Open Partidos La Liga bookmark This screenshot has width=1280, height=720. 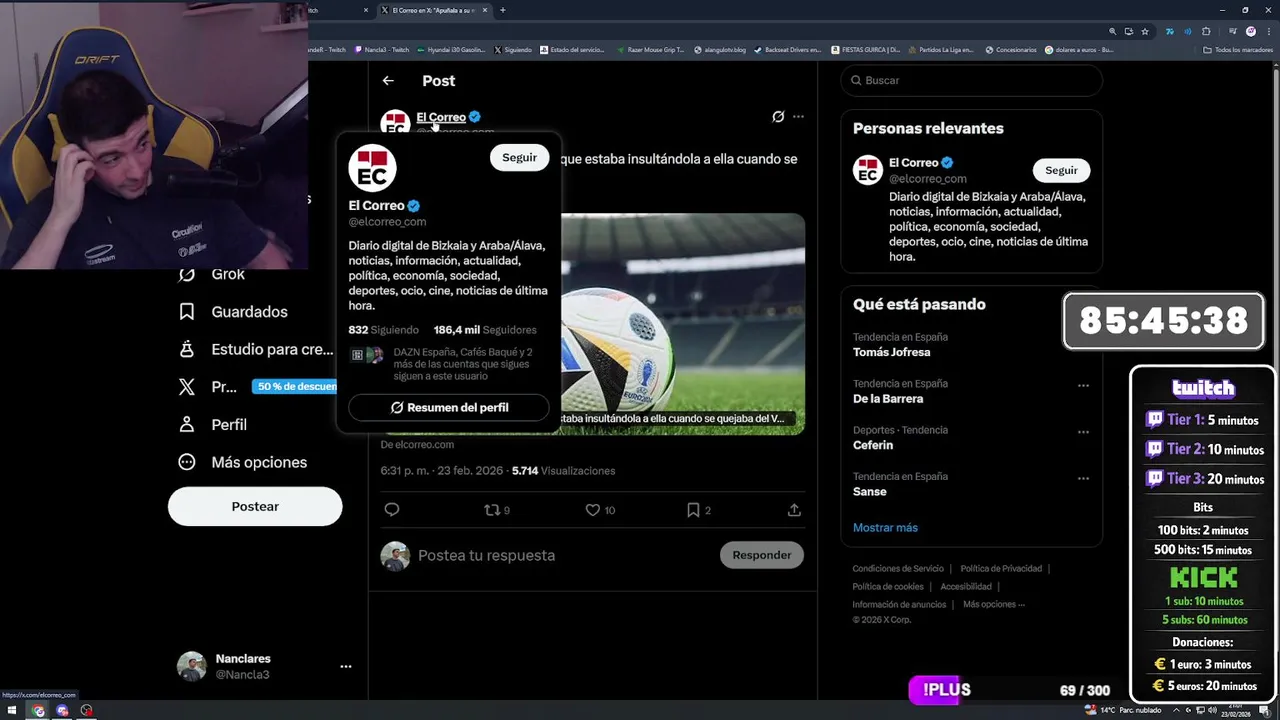pyautogui.click(x=942, y=49)
